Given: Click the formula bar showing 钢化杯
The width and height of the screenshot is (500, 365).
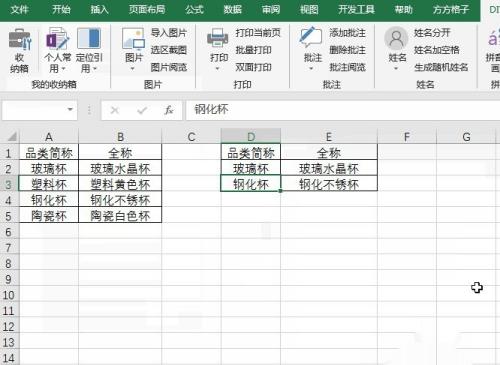Looking at the screenshot, I should pos(343,110).
